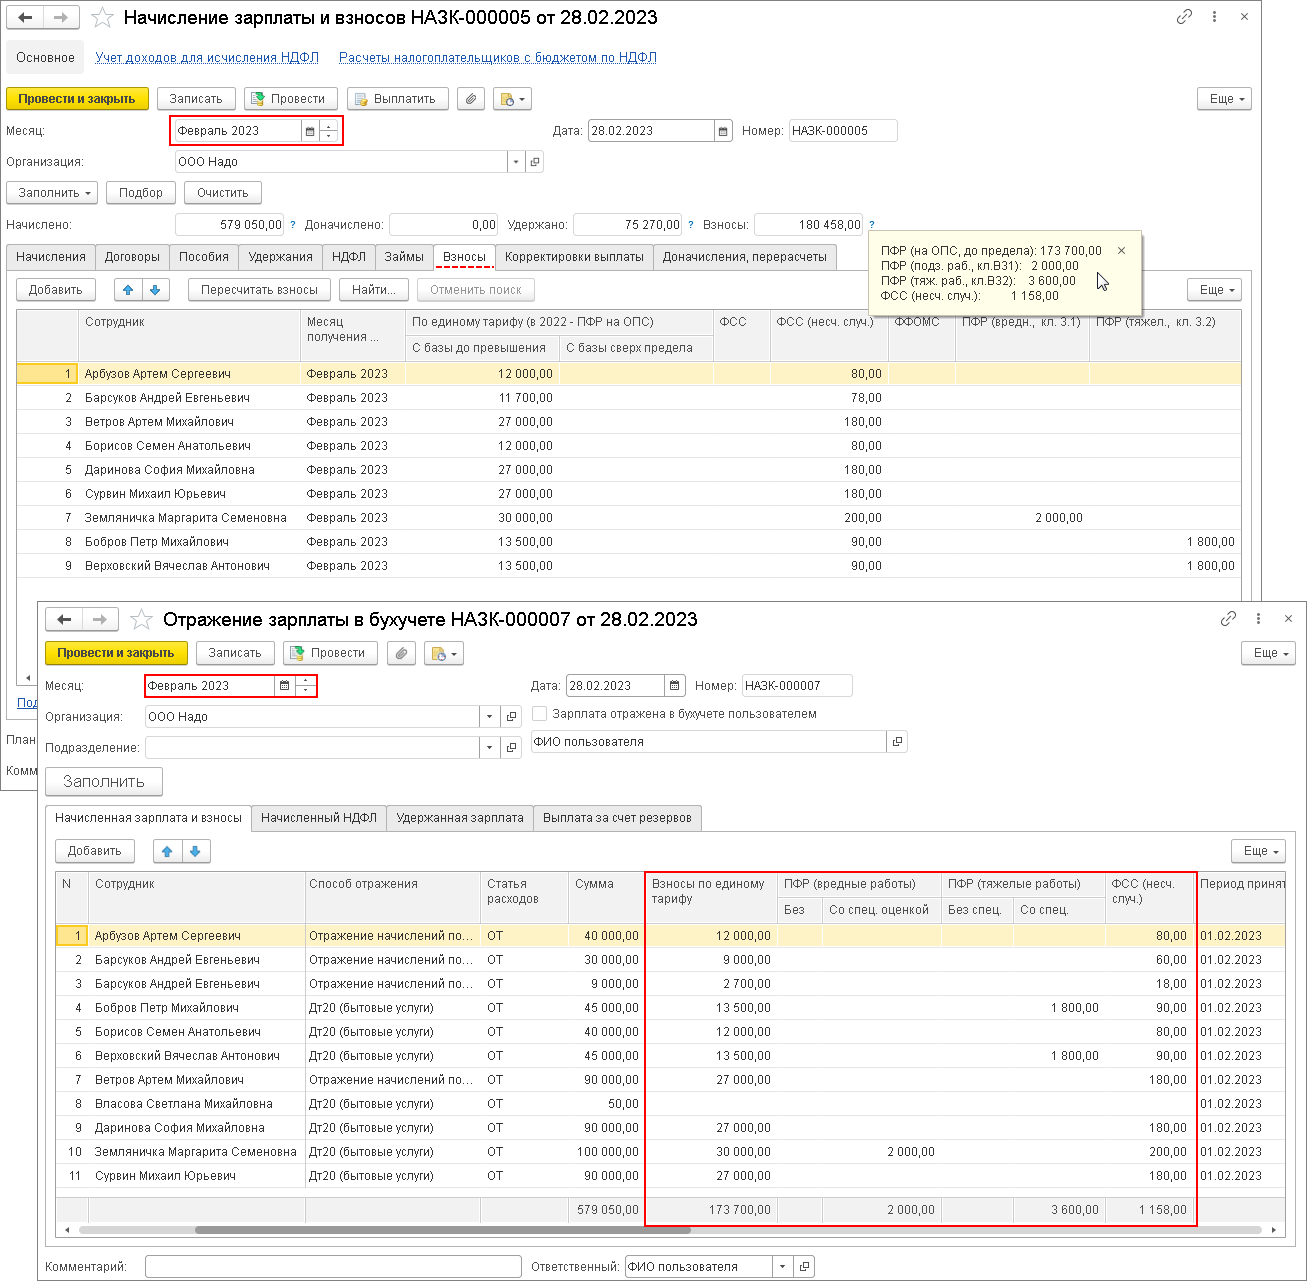Viewport: 1311px width, 1285px height.
Task: Open kebab menu in Начисление зарплаты window
Action: [x=1214, y=17]
